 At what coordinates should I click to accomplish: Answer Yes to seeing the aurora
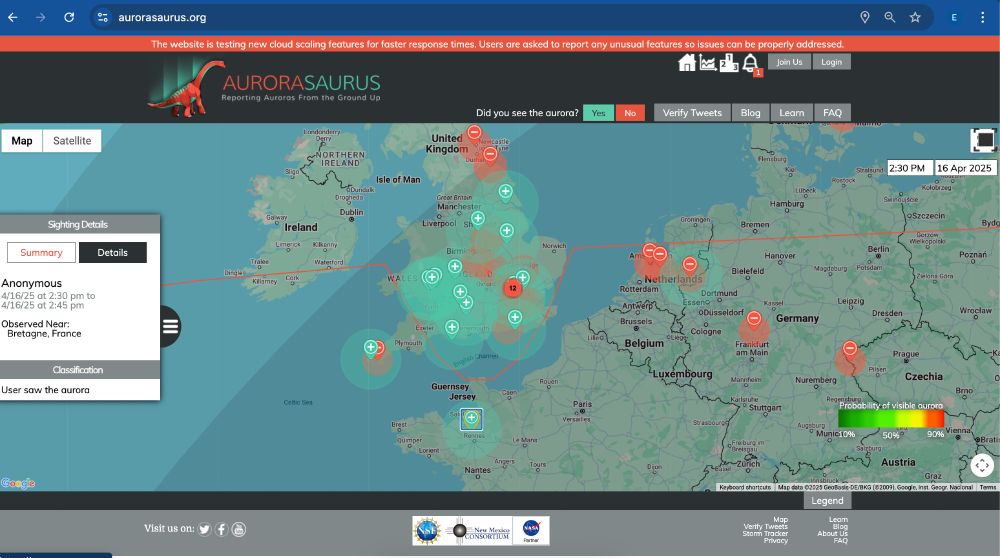pos(598,113)
